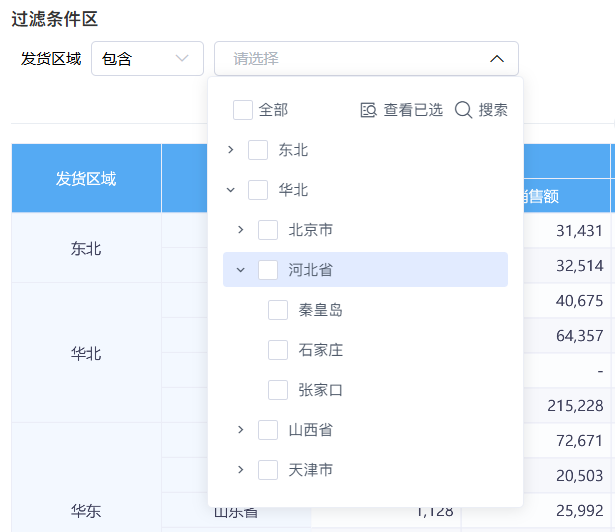Click the 查看已选 view-selected icon
615x532 pixels.
tap(368, 110)
